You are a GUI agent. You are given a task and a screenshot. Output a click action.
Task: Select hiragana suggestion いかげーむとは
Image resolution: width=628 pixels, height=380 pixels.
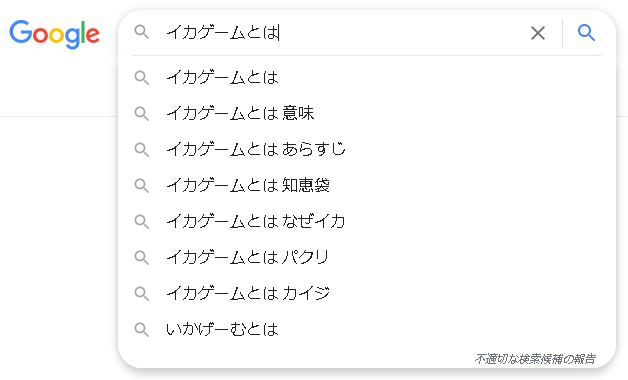pos(367,330)
